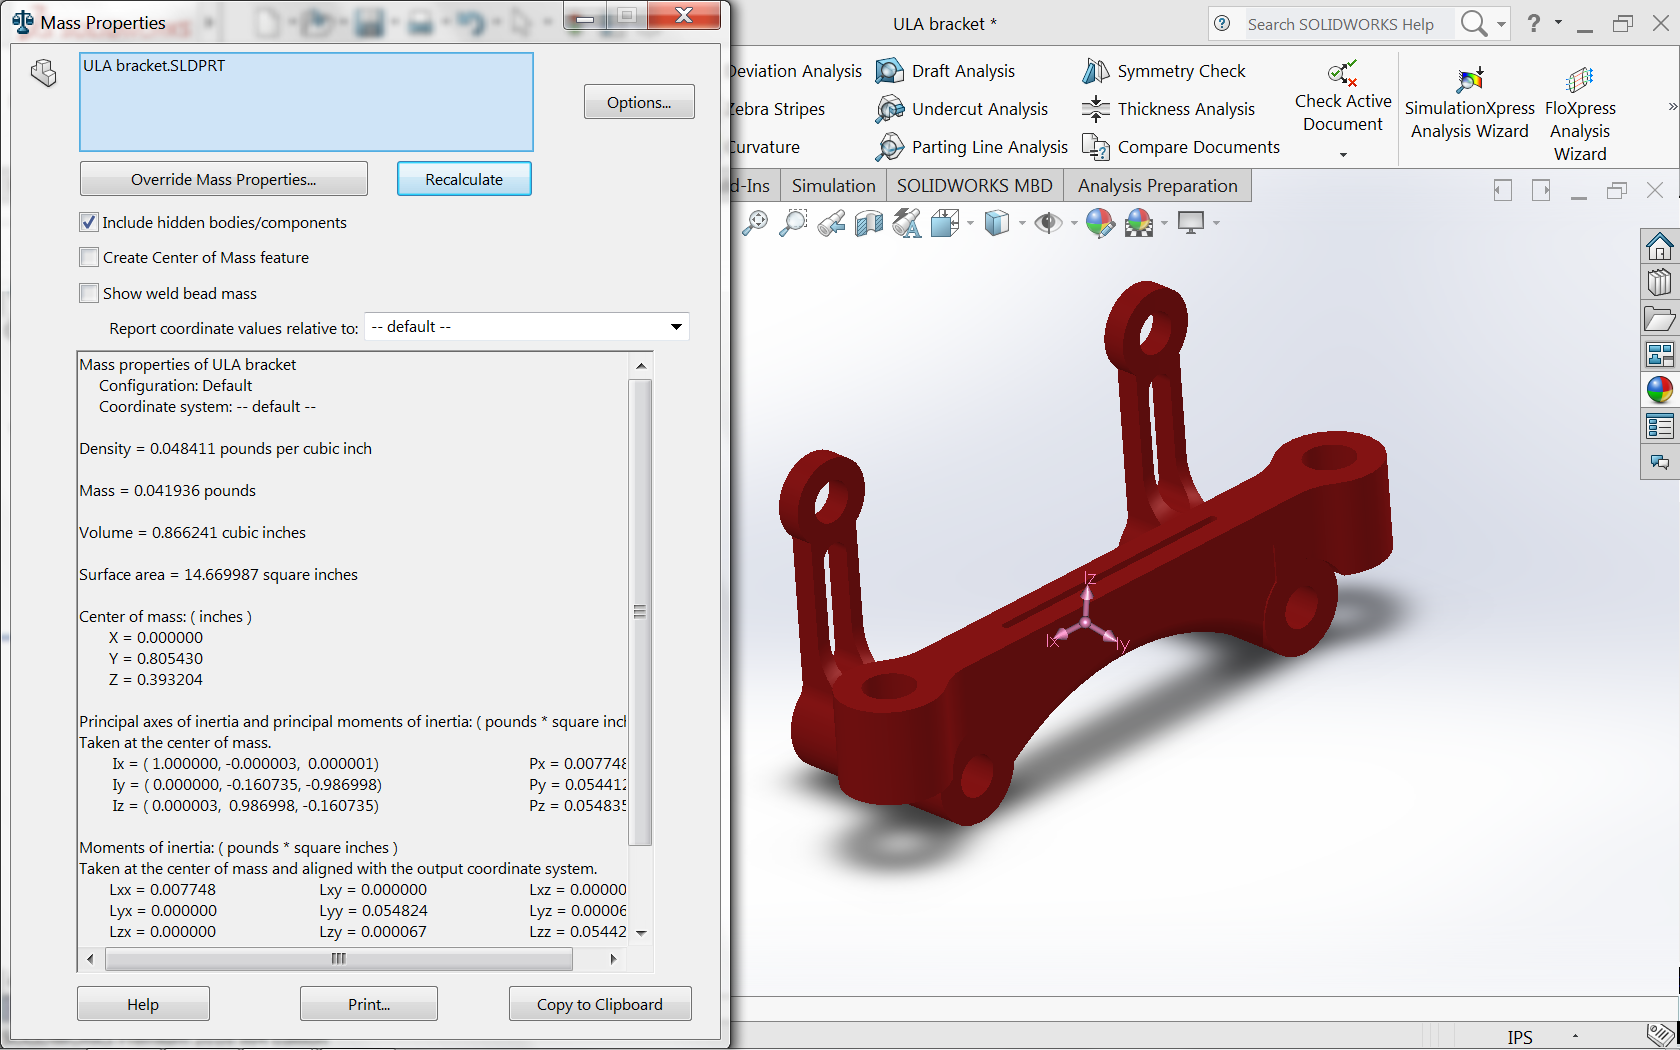This screenshot has width=1680, height=1050.
Task: Click the Deviation Analysis command
Action: pos(796,71)
